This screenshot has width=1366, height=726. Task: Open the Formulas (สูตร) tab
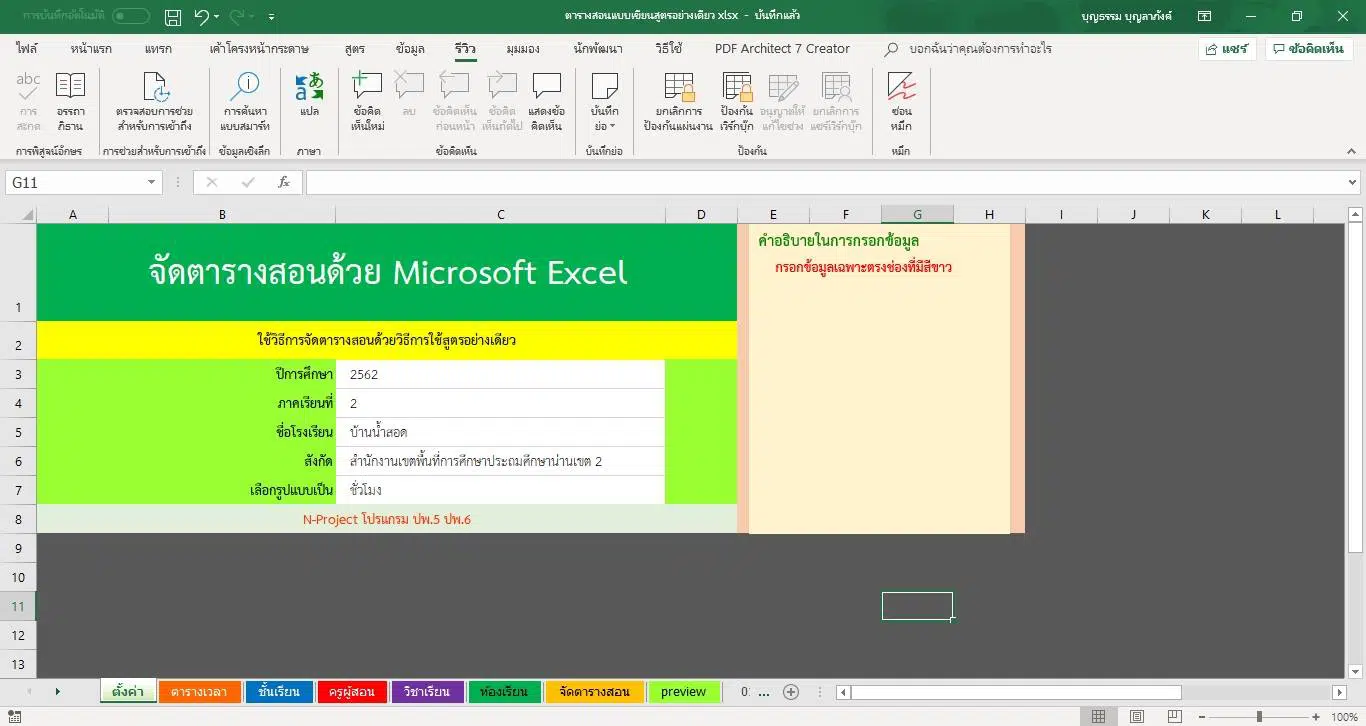tap(354, 48)
